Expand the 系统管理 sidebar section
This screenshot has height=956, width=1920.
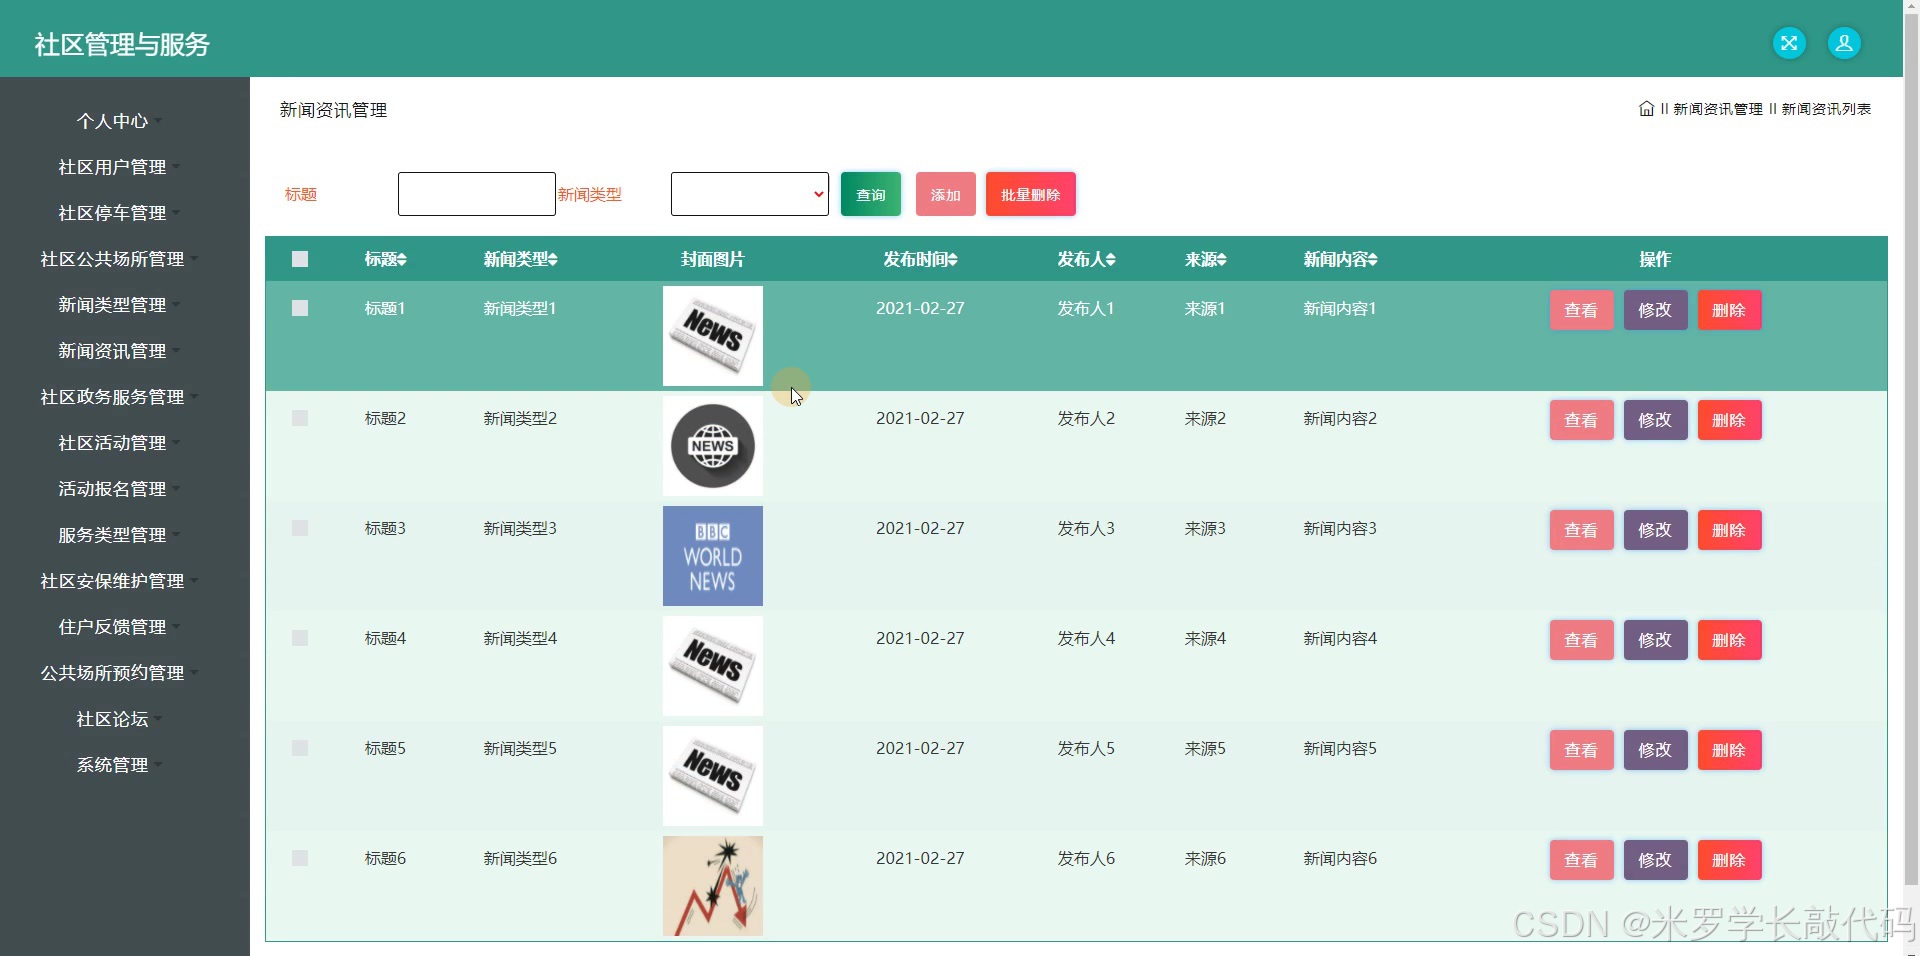pos(112,765)
